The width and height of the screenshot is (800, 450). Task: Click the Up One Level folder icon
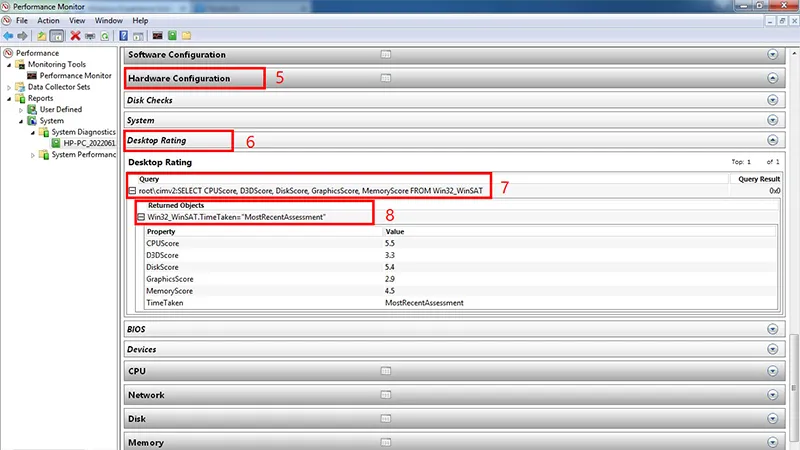tap(41, 35)
